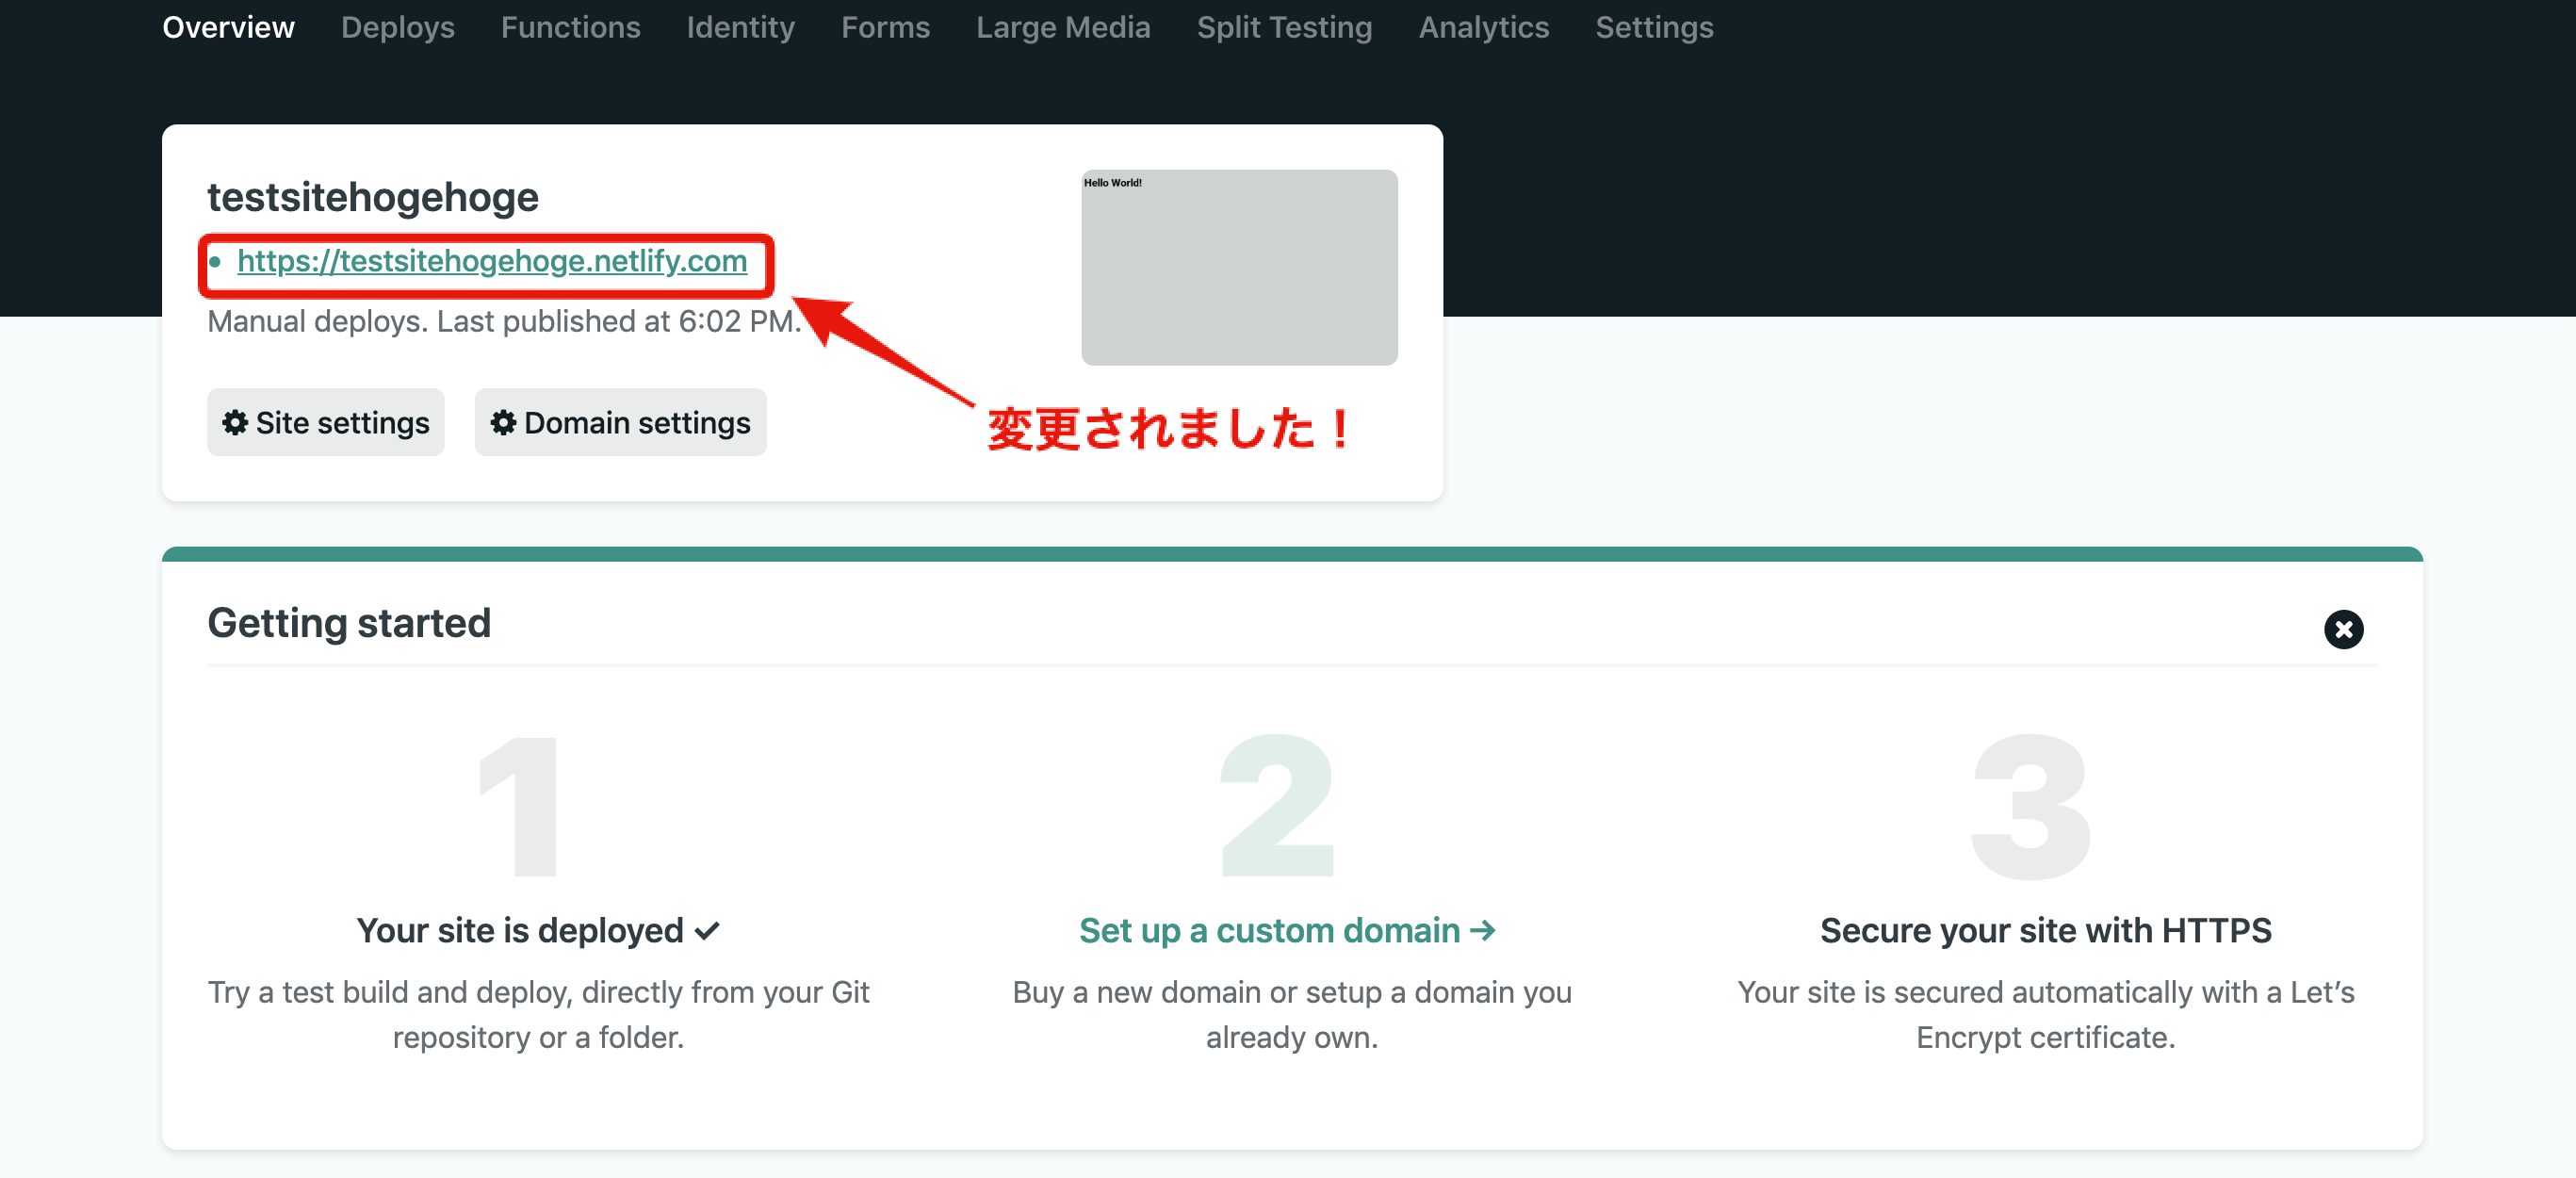2576x1178 pixels.
Task: Go to the Functions tab
Action: click(570, 27)
